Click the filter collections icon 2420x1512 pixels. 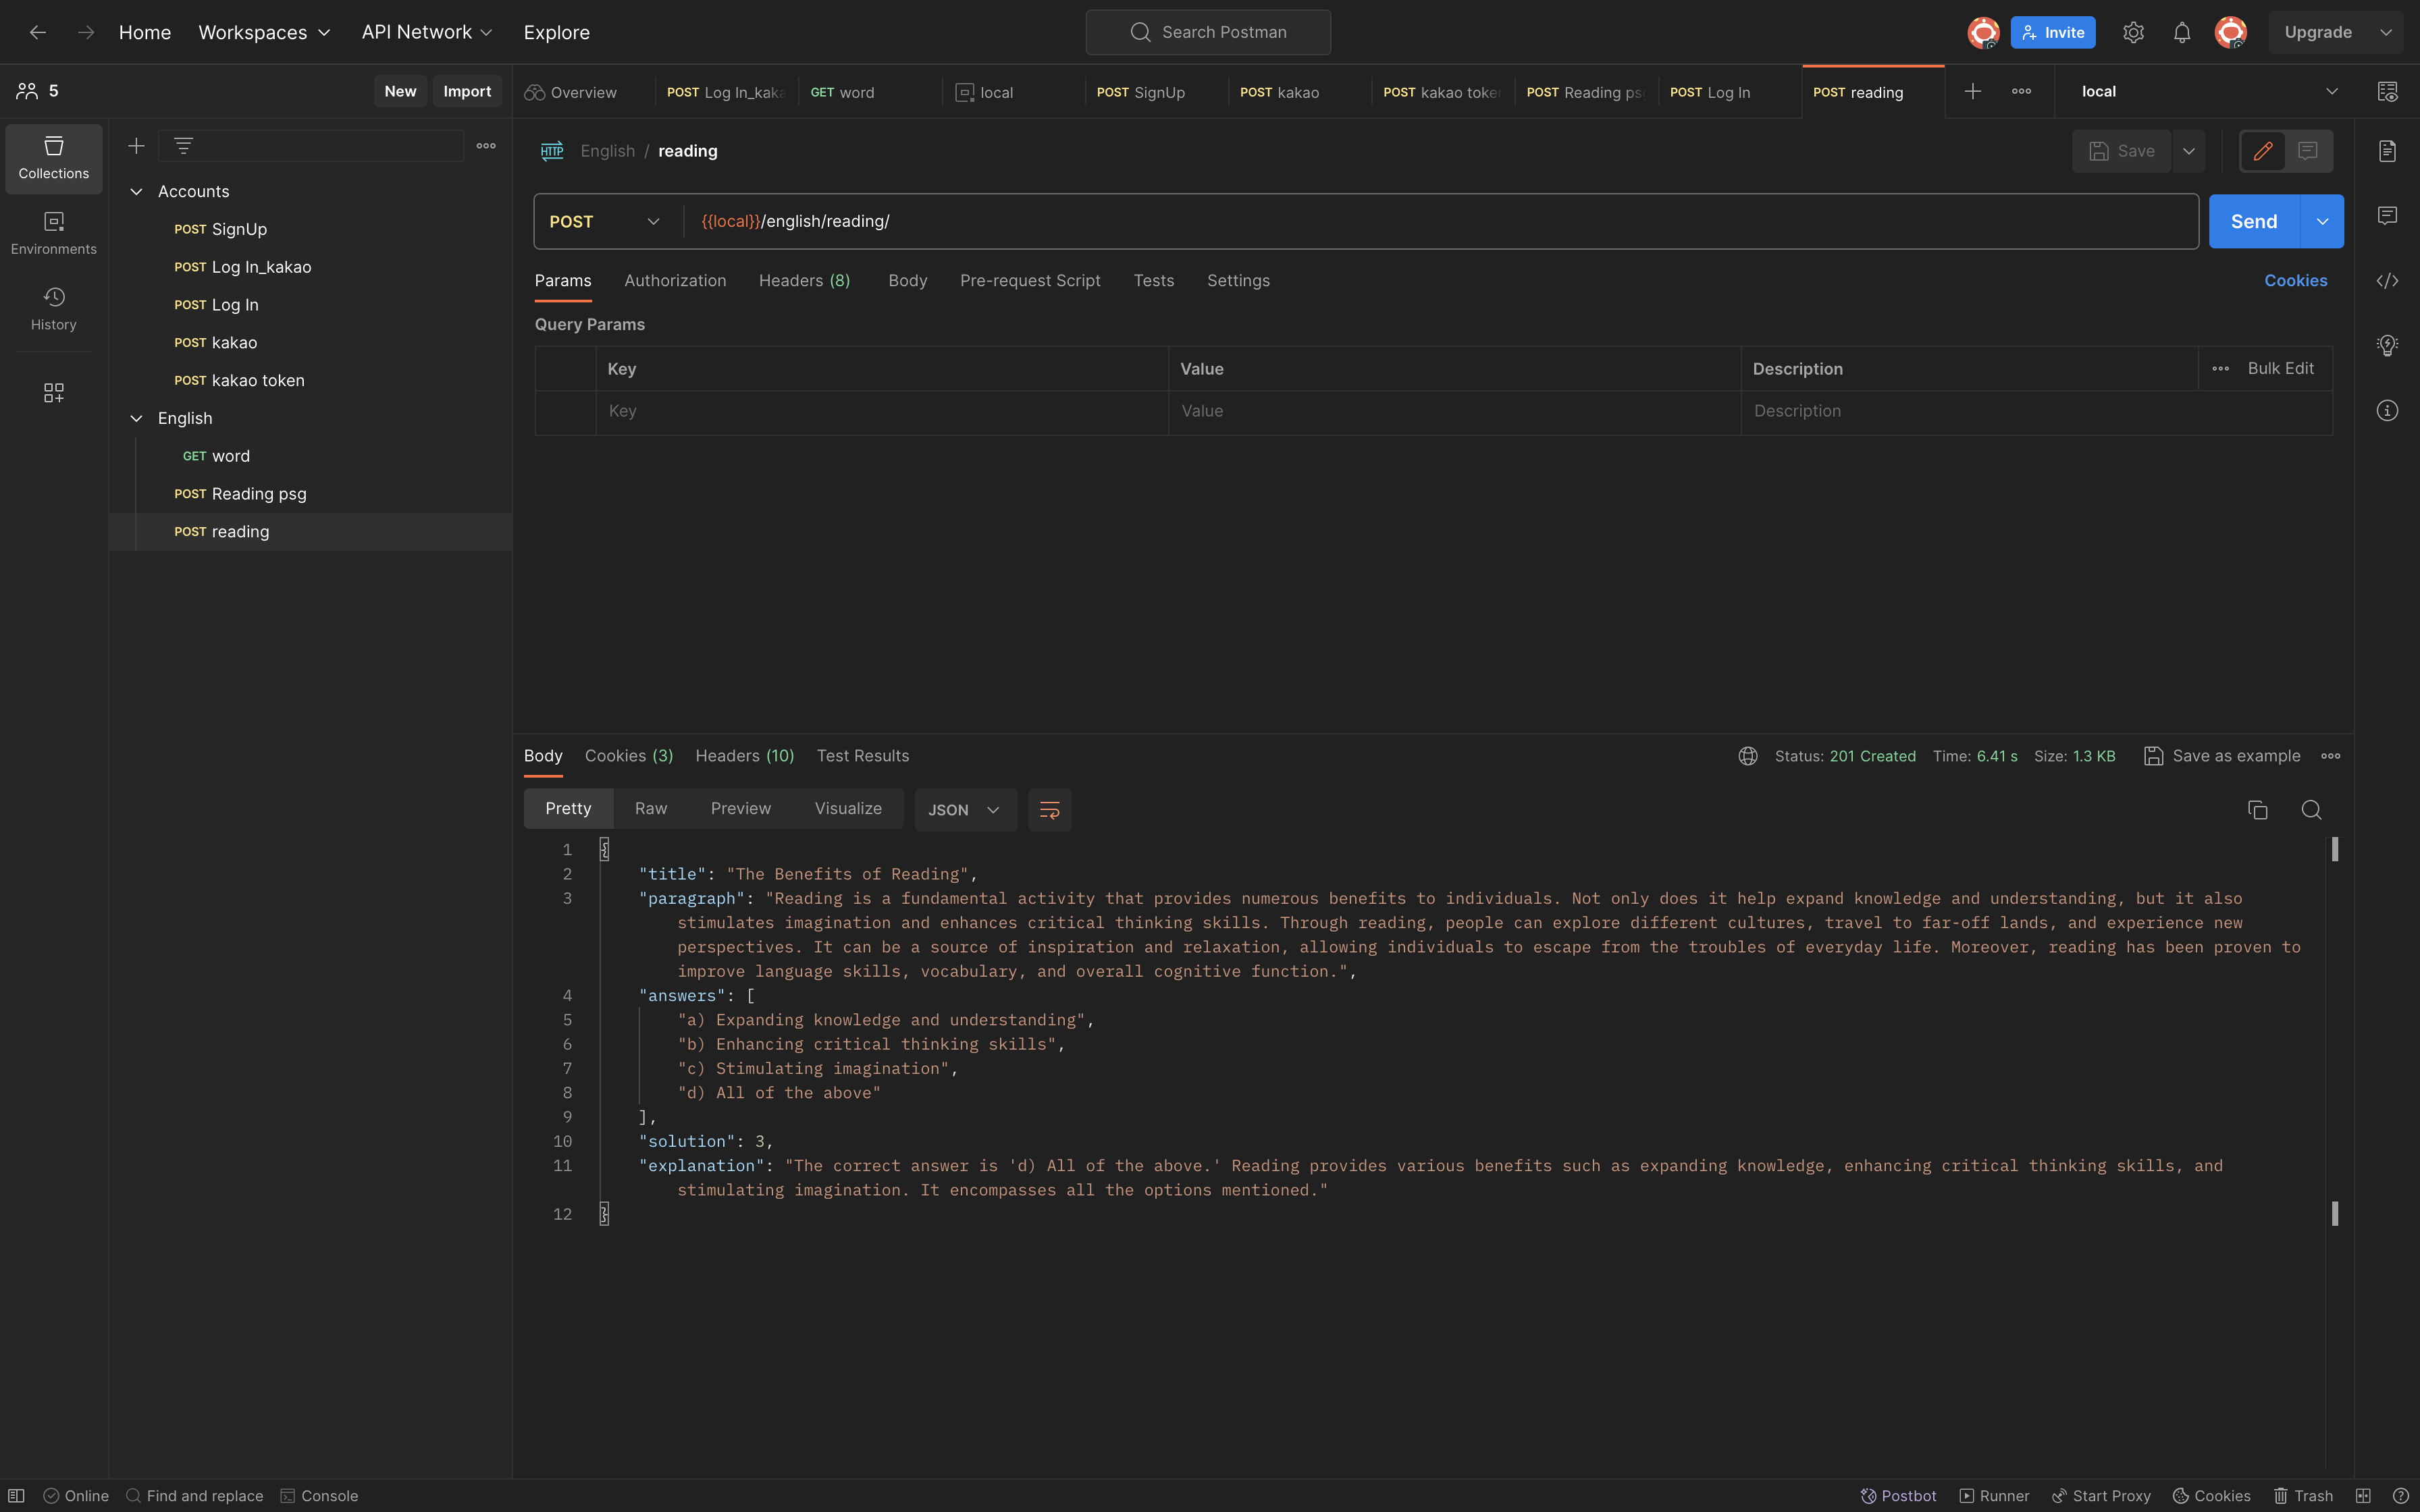pos(183,146)
